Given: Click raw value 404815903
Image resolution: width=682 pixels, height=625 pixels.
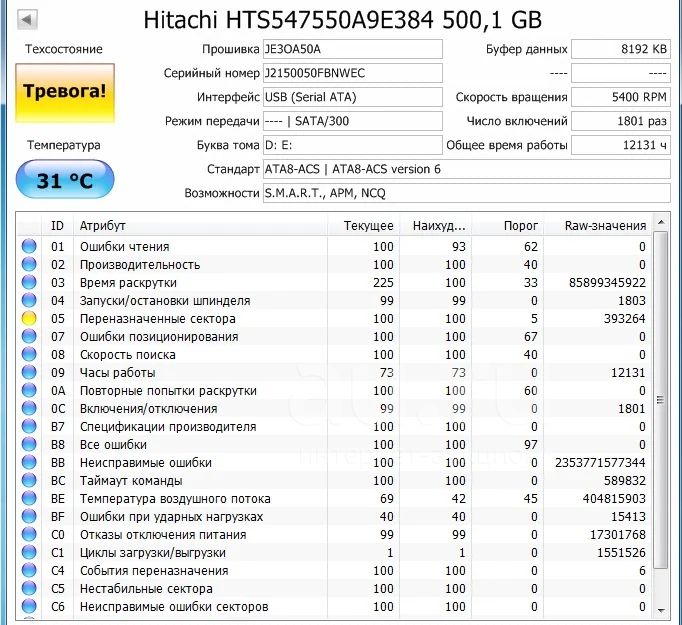Looking at the screenshot, I should click(x=614, y=499).
